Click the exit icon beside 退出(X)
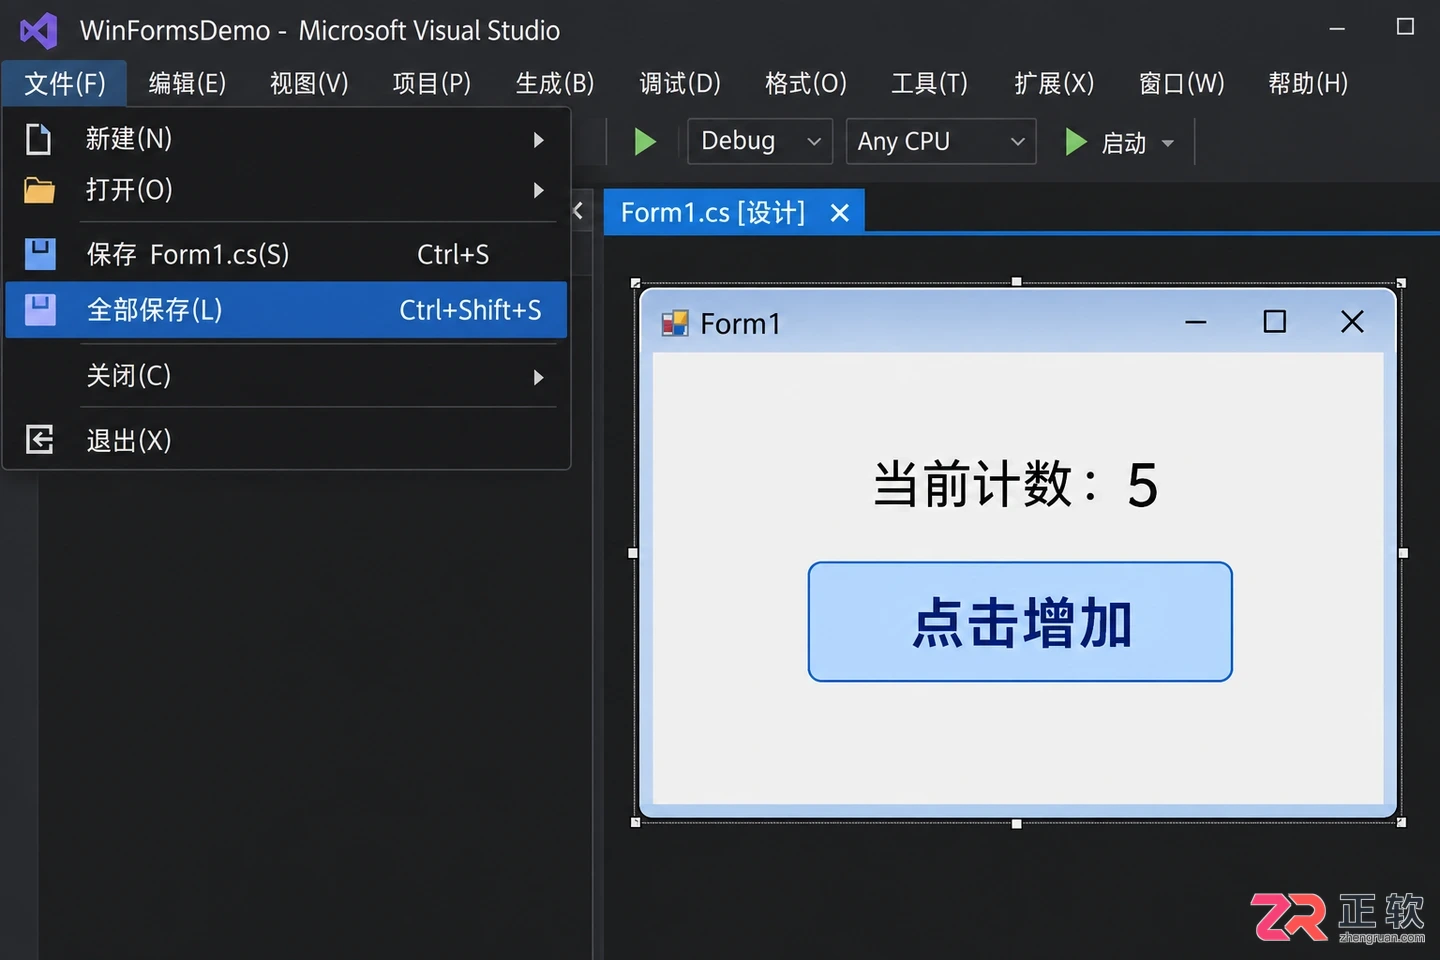 [x=39, y=439]
